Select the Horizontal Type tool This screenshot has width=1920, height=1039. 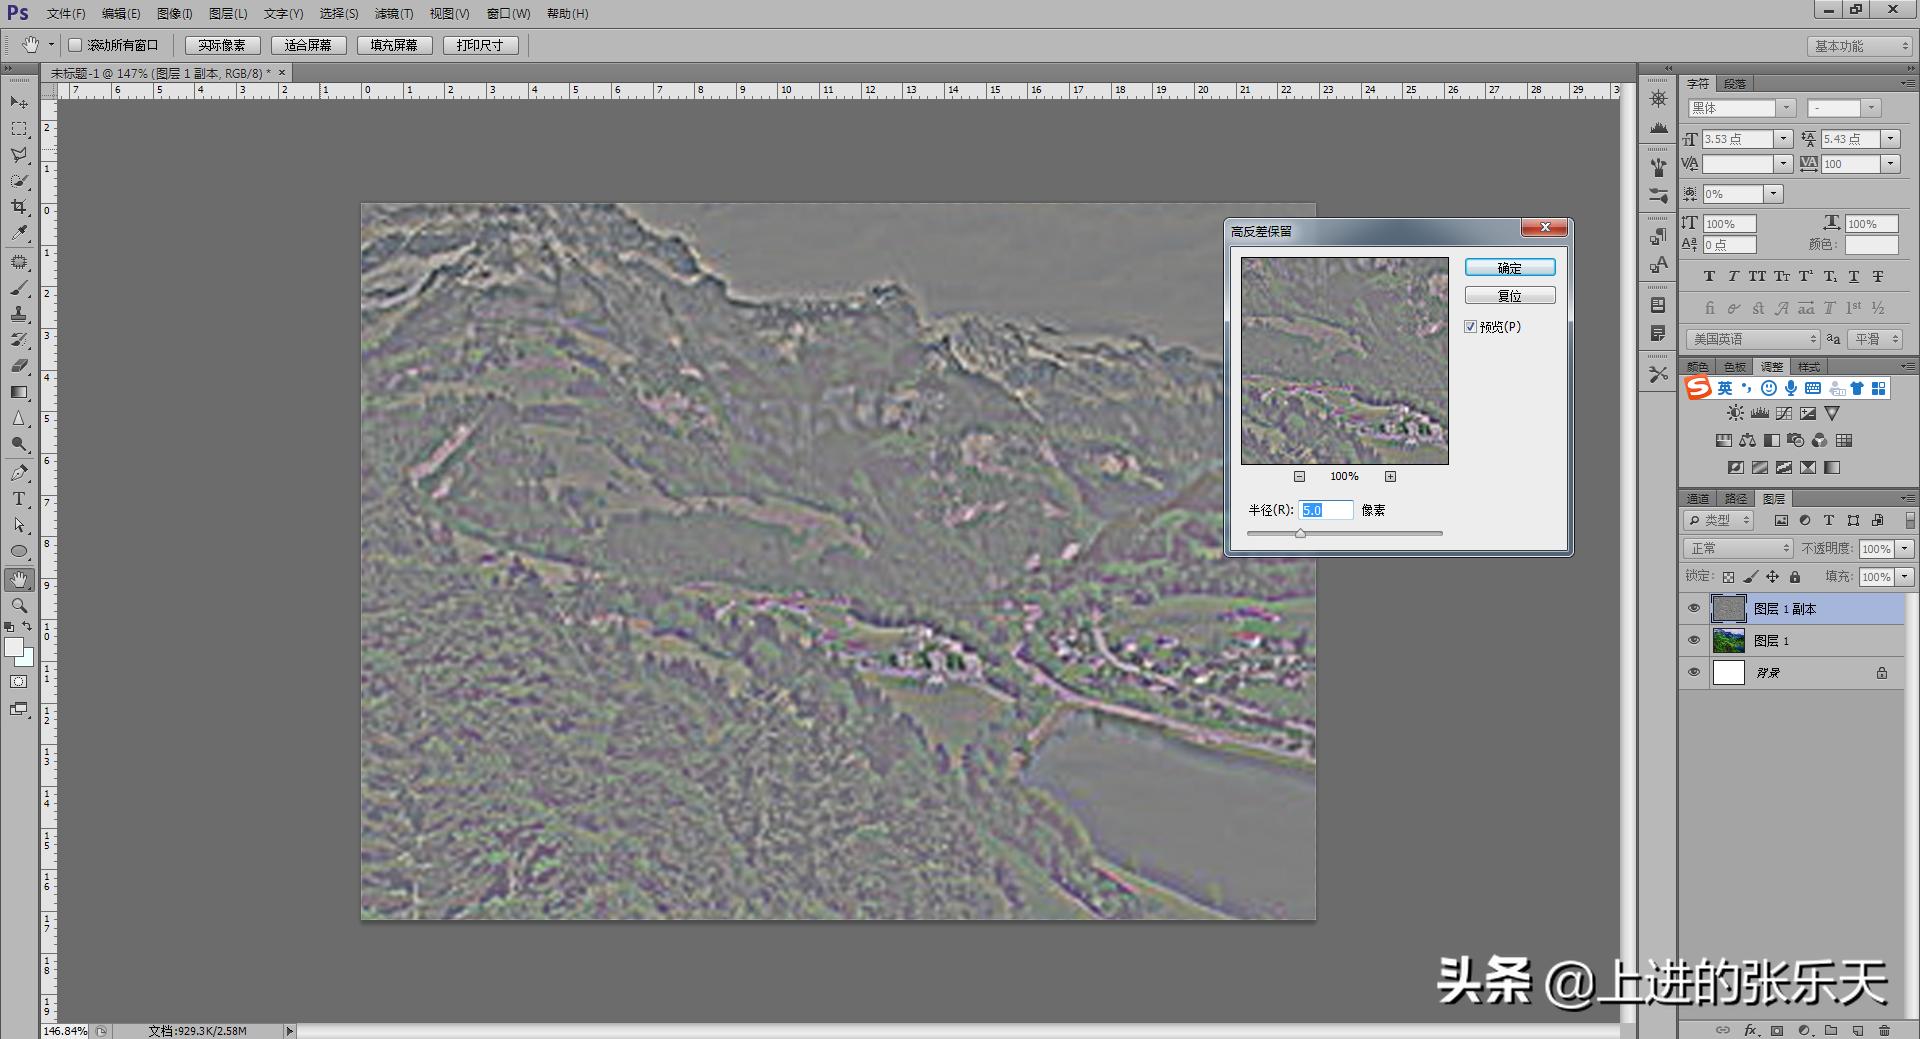[x=18, y=499]
